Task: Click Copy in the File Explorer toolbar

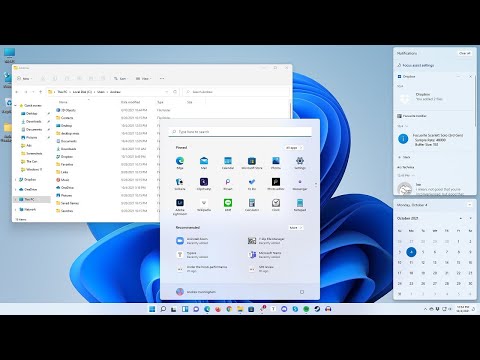Action: click(55, 79)
